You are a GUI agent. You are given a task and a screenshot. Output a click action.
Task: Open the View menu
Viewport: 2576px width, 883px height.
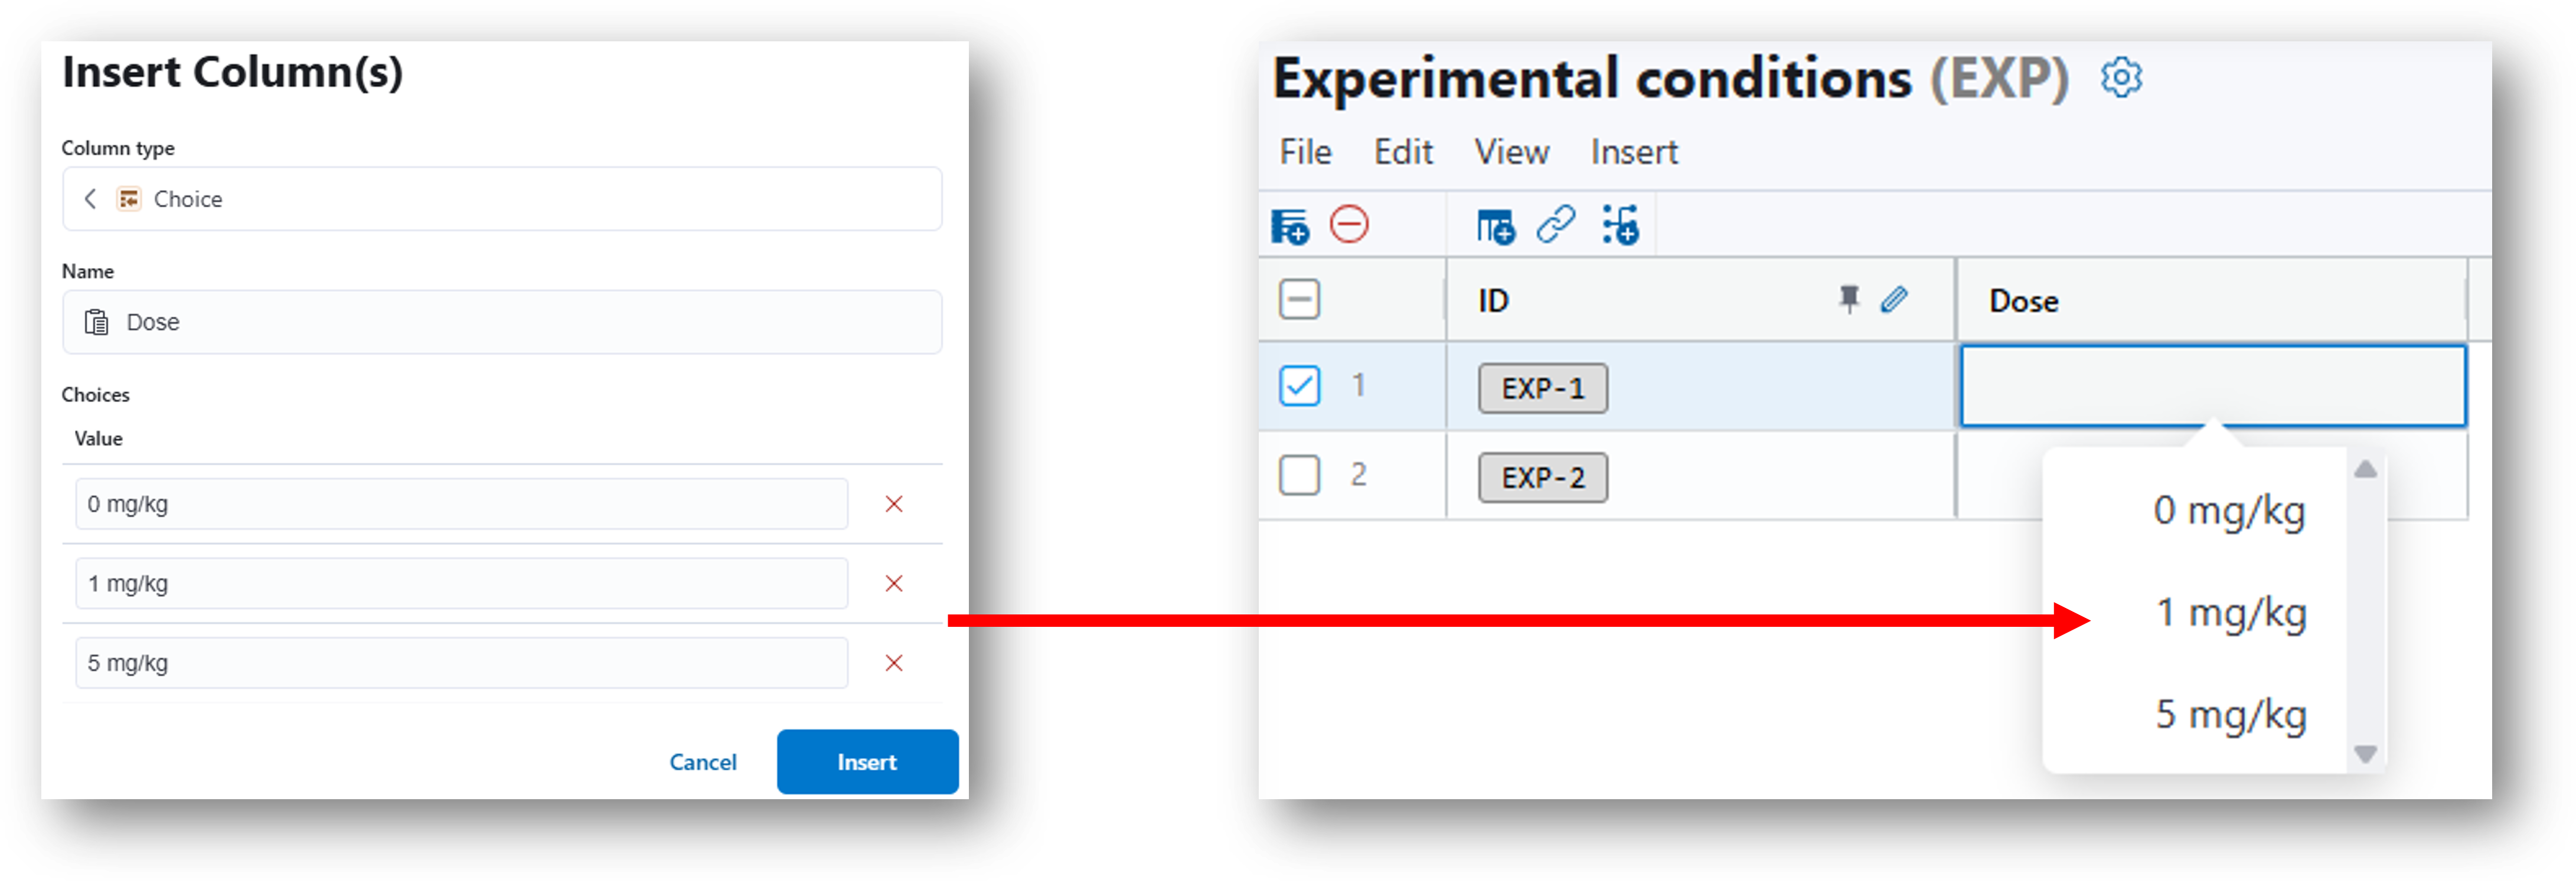pos(1512,152)
